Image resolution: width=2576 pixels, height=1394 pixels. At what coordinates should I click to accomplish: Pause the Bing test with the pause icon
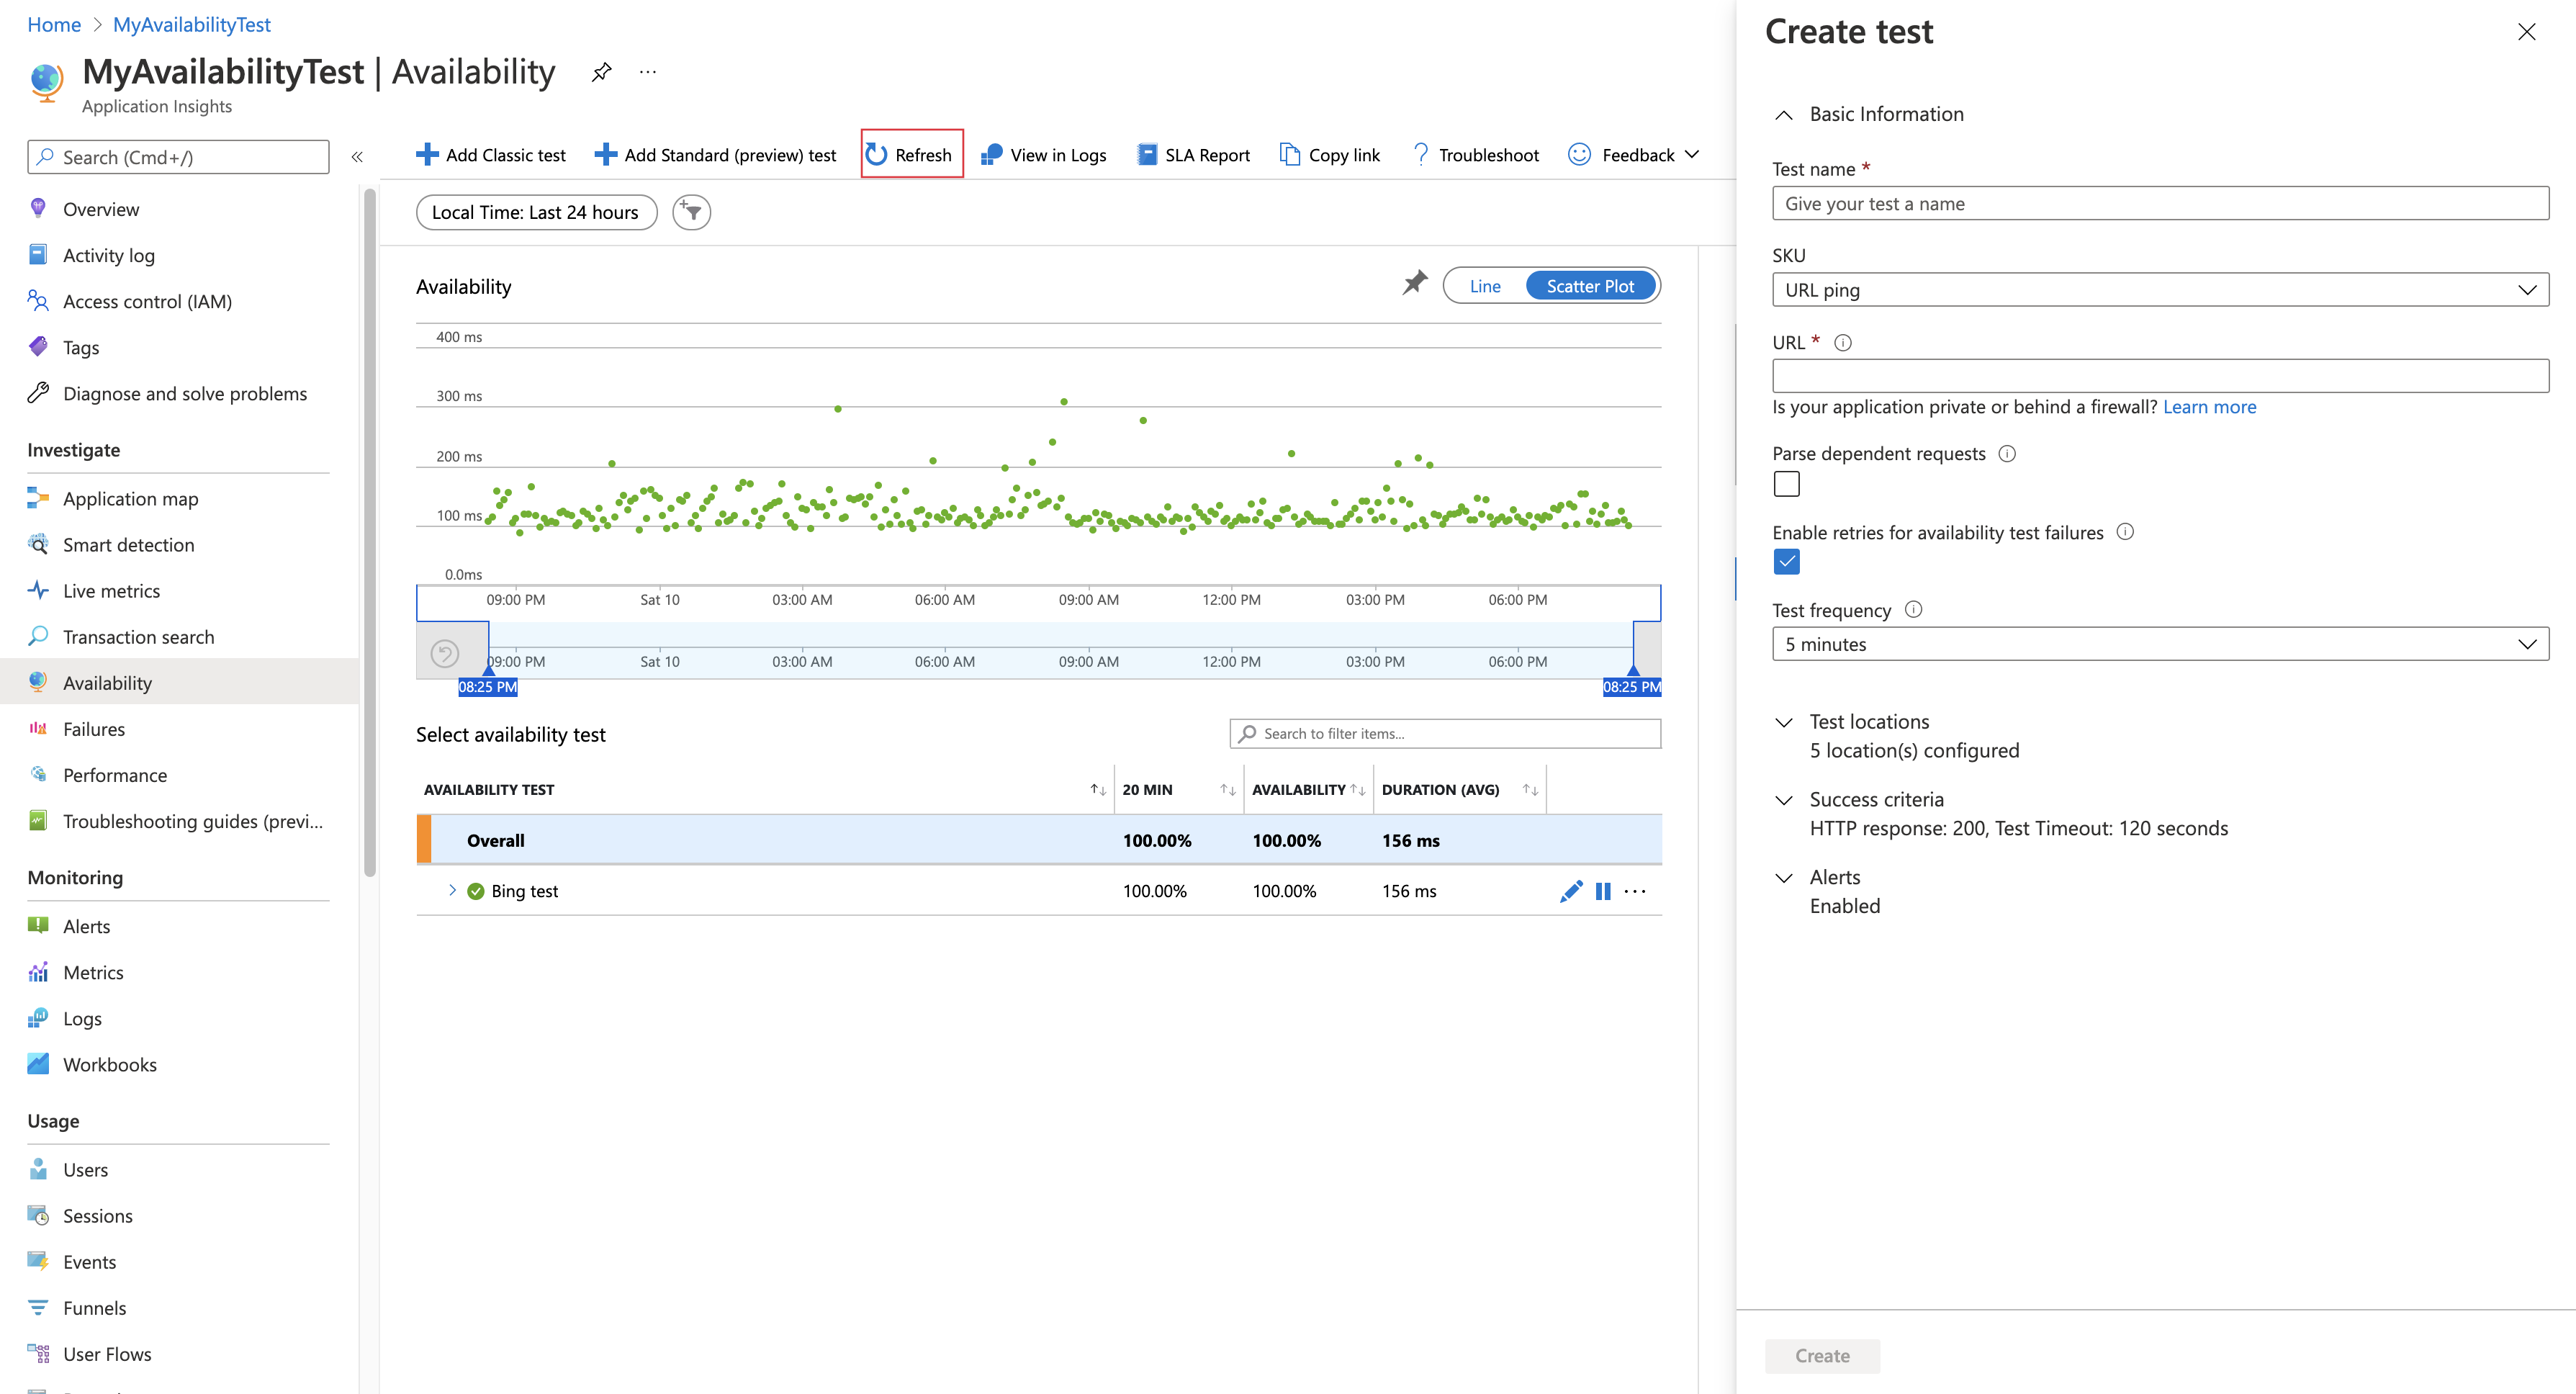(x=1603, y=891)
